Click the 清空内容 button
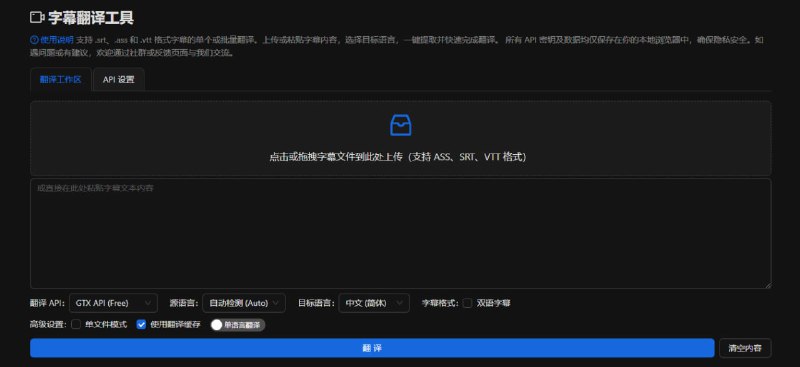 745,348
